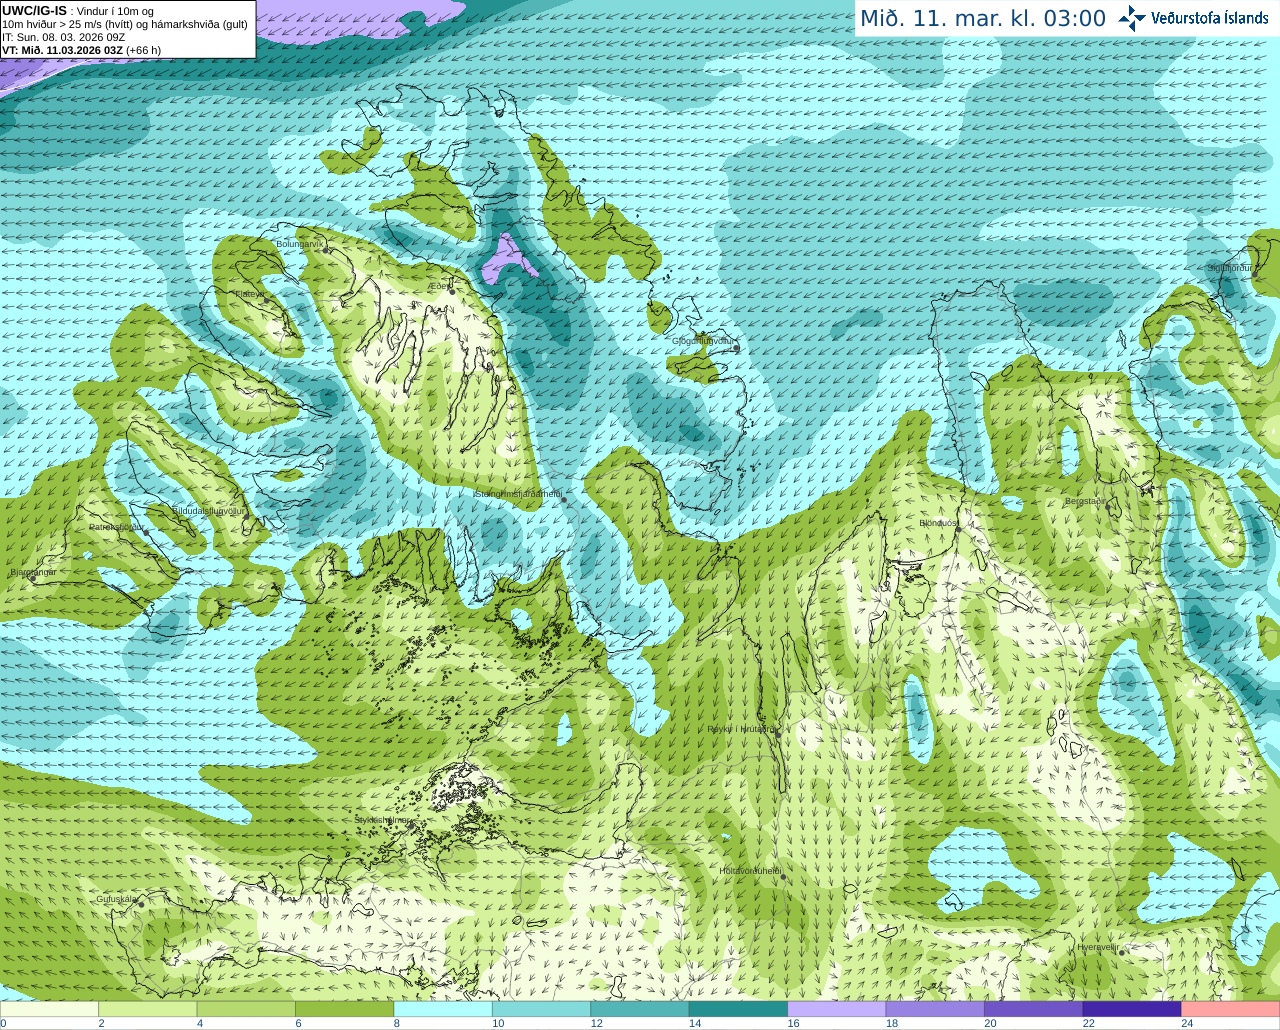Click the UWC/IG-IS model title text
The width and height of the screenshot is (1280, 1030).
point(34,10)
